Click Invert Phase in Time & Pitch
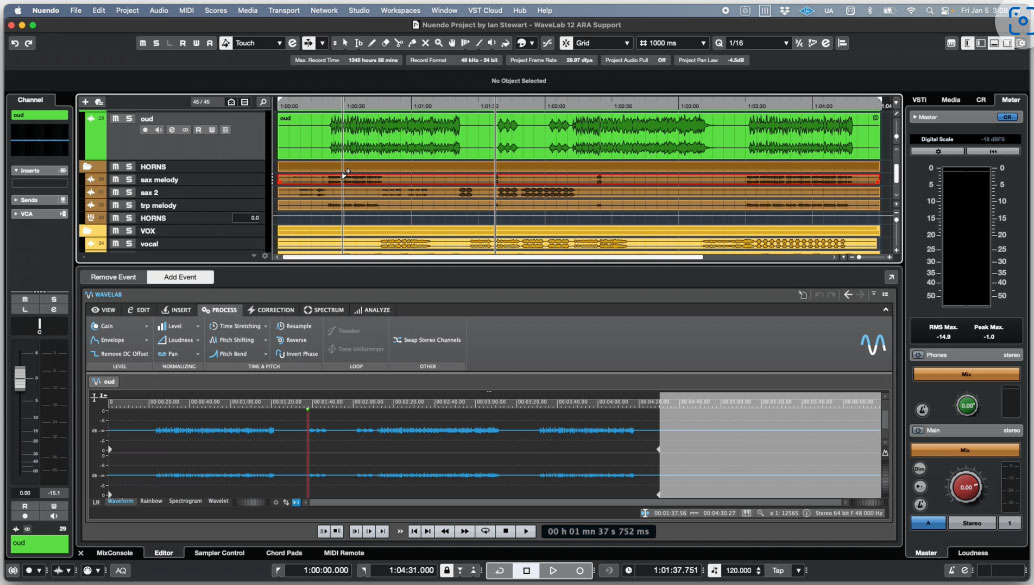 tap(297, 354)
